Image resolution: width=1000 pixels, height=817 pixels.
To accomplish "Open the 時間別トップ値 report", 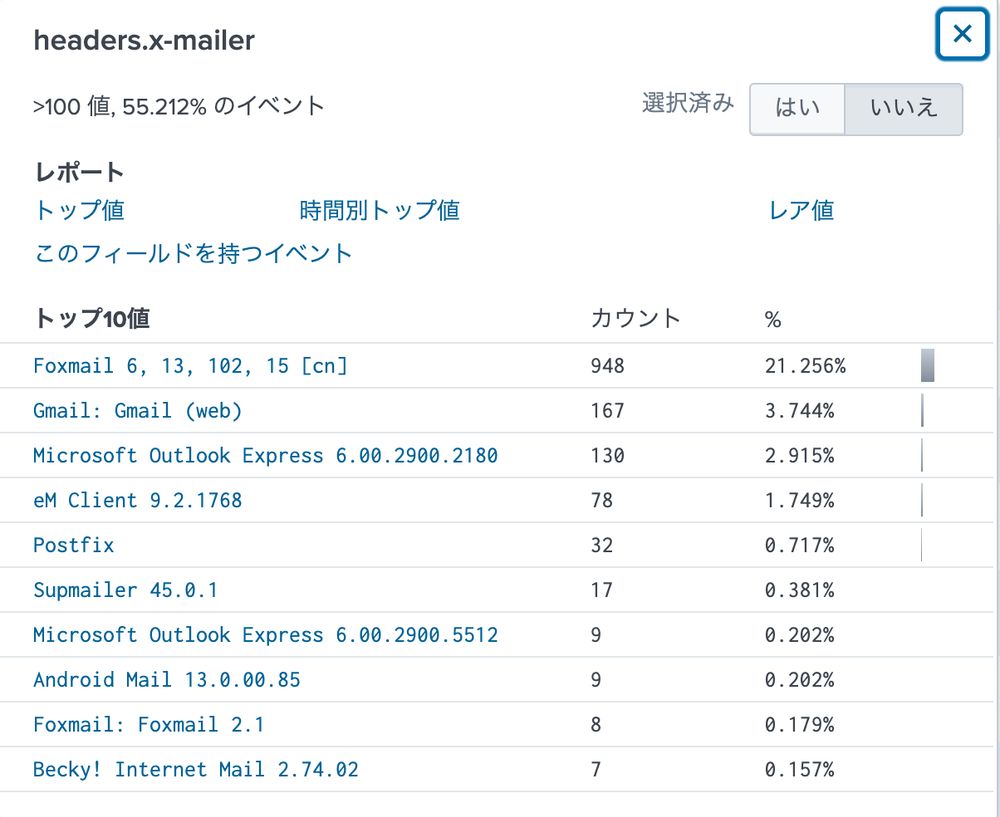I will (379, 210).
